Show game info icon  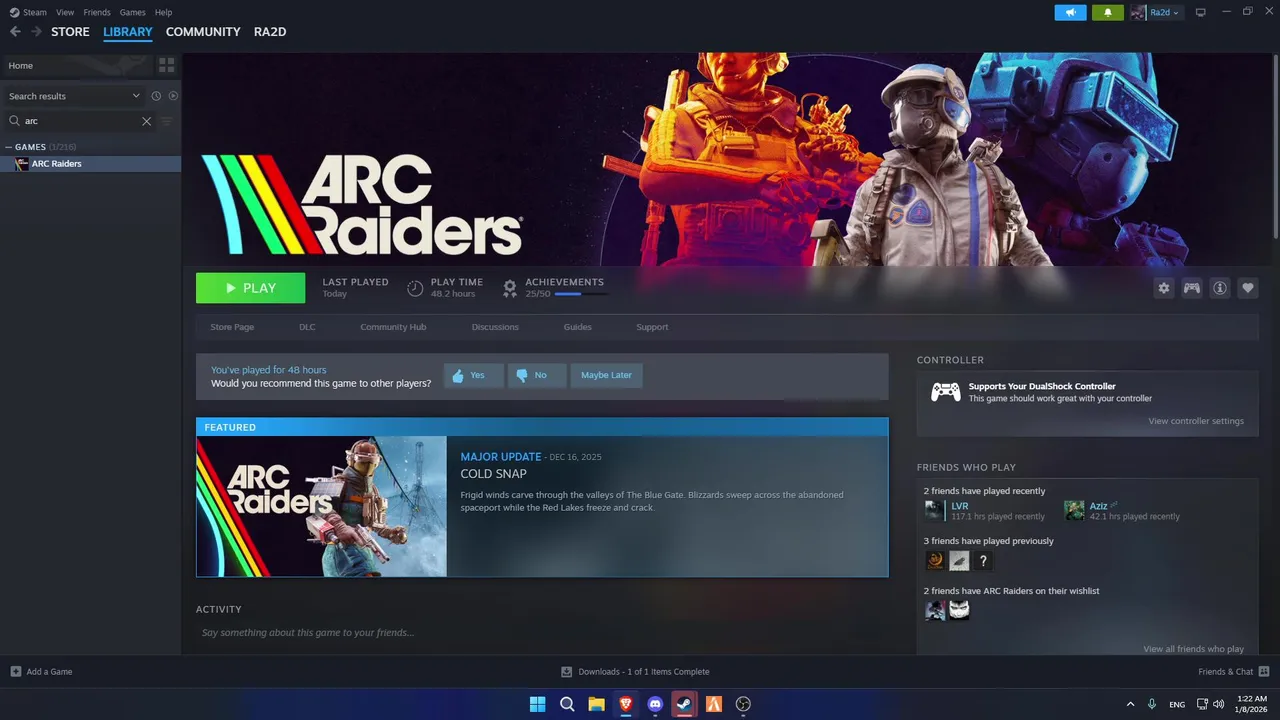click(x=1219, y=288)
